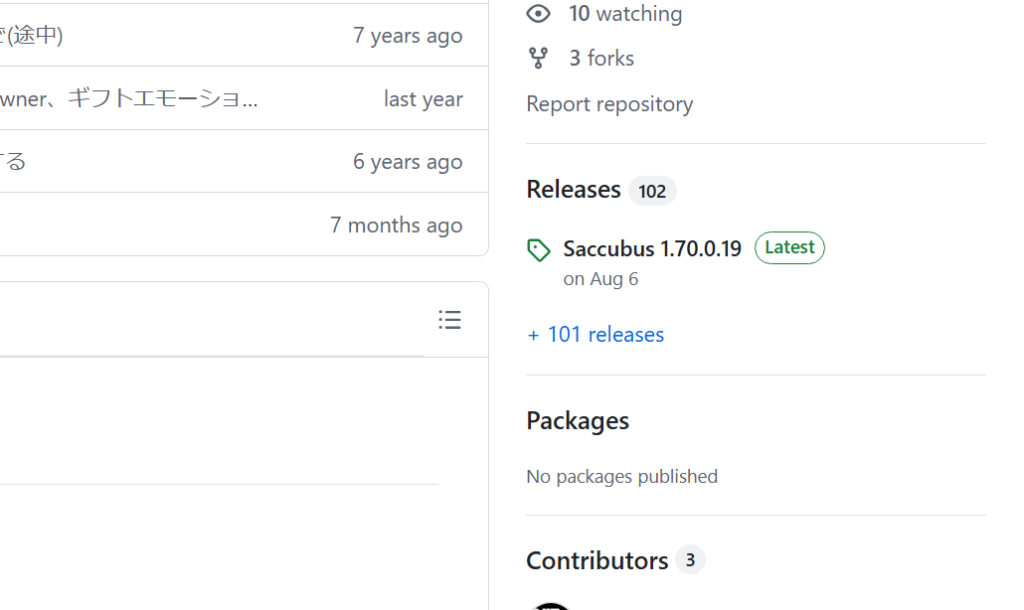Show all with + 101 releases link
The height and width of the screenshot is (610, 1024).
(595, 335)
